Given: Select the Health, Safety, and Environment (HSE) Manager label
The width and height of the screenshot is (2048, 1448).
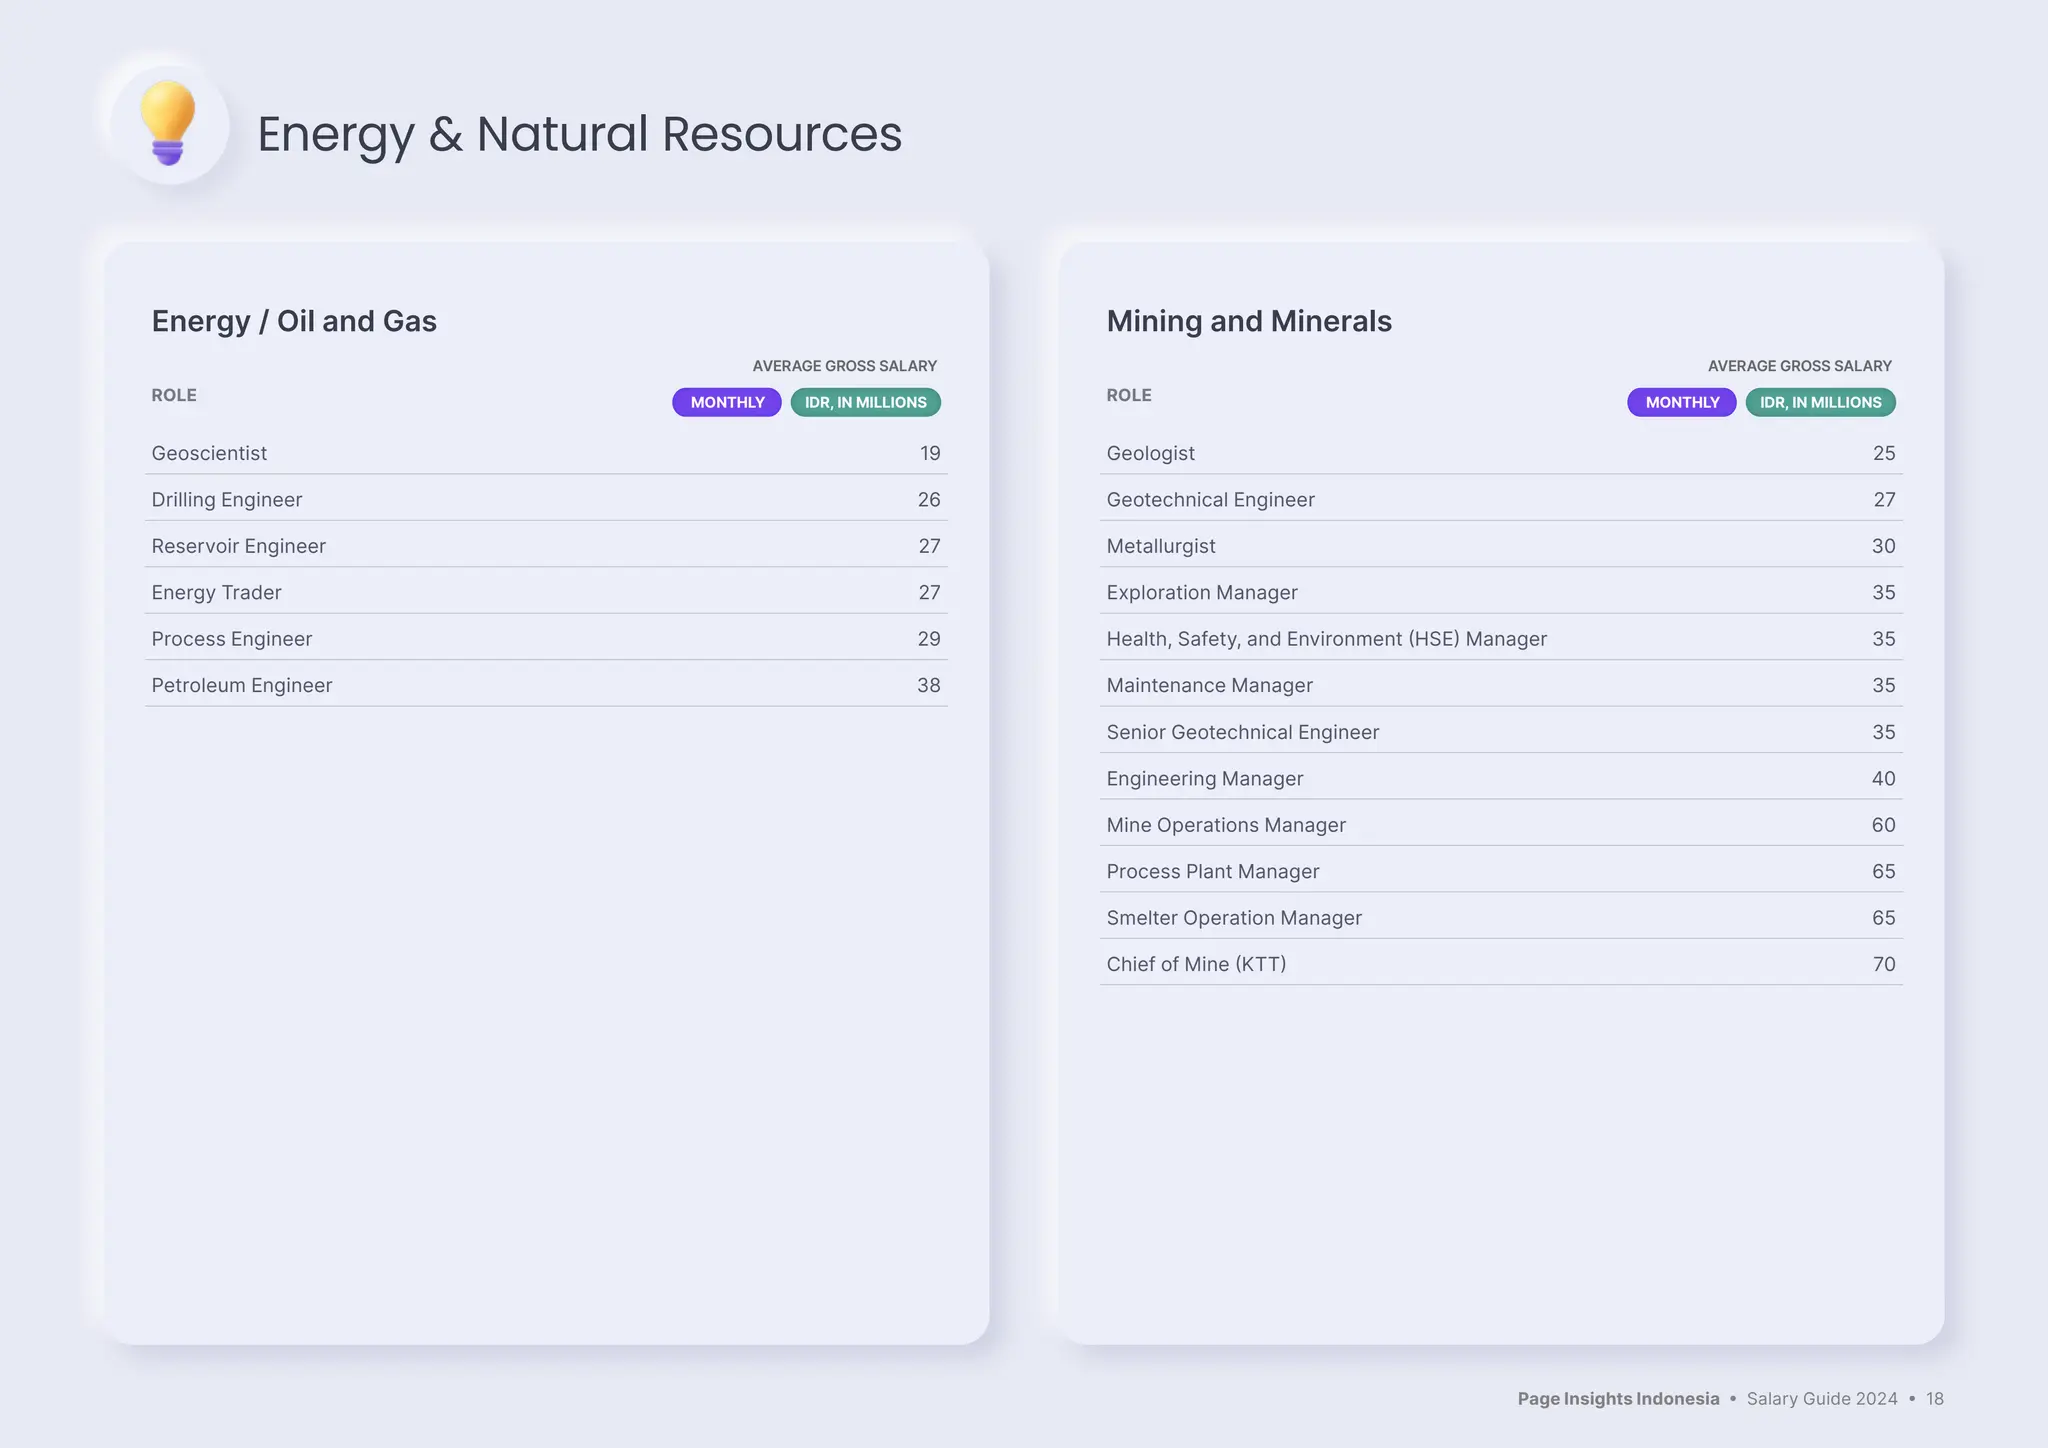Looking at the screenshot, I should [1327, 639].
